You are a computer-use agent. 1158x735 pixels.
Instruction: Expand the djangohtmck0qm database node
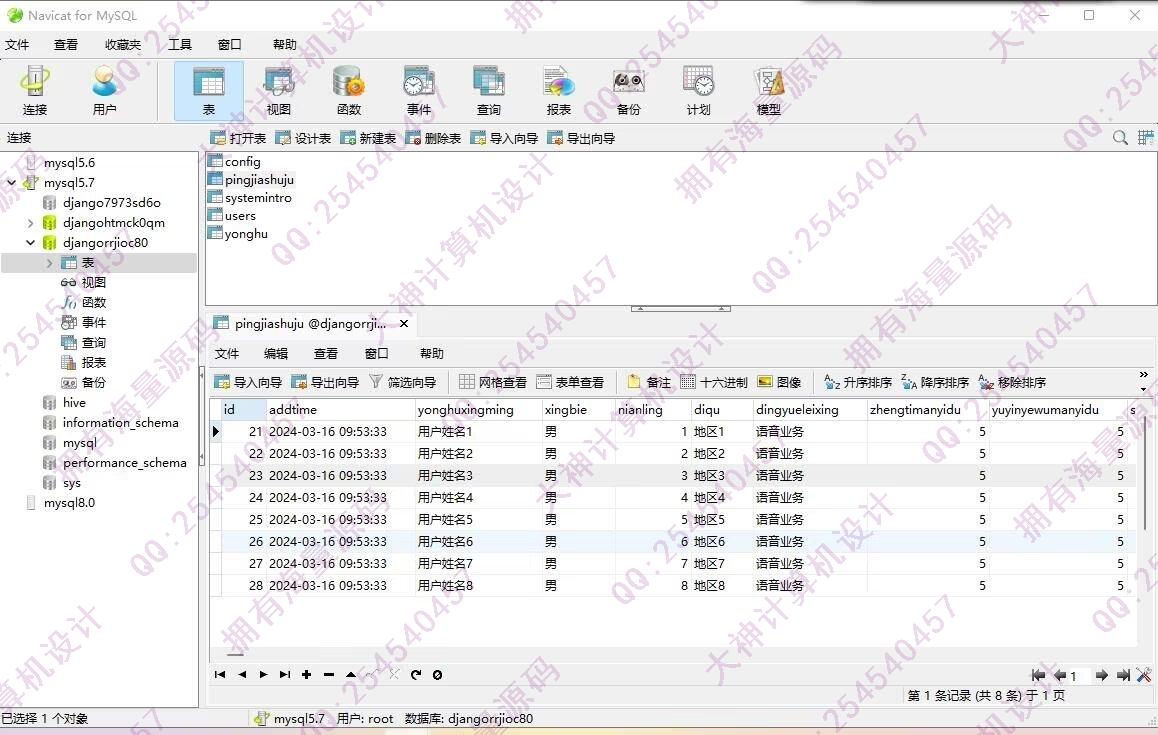click(30, 222)
